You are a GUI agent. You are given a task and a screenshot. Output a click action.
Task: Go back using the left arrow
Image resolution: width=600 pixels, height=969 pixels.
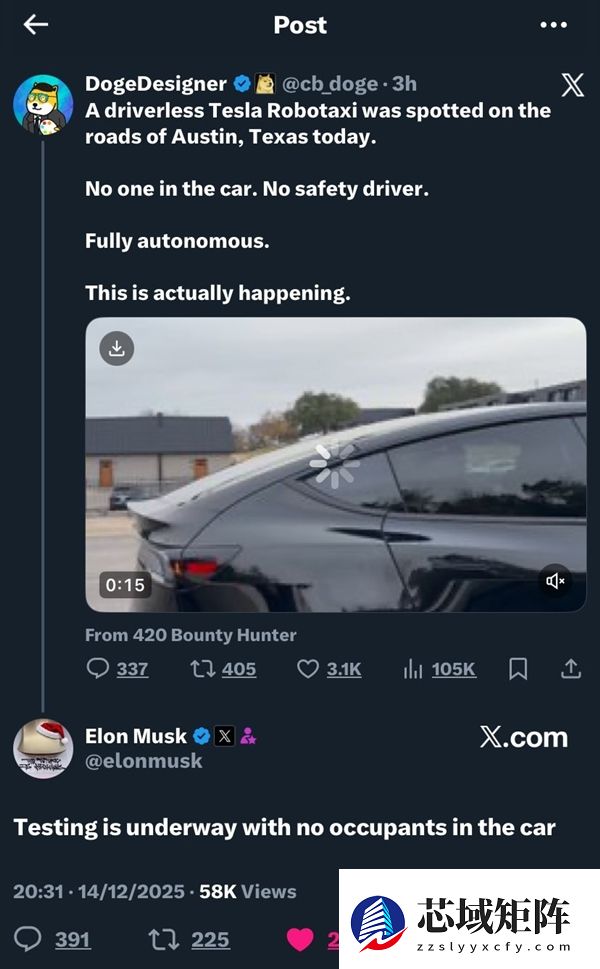click(x=36, y=25)
